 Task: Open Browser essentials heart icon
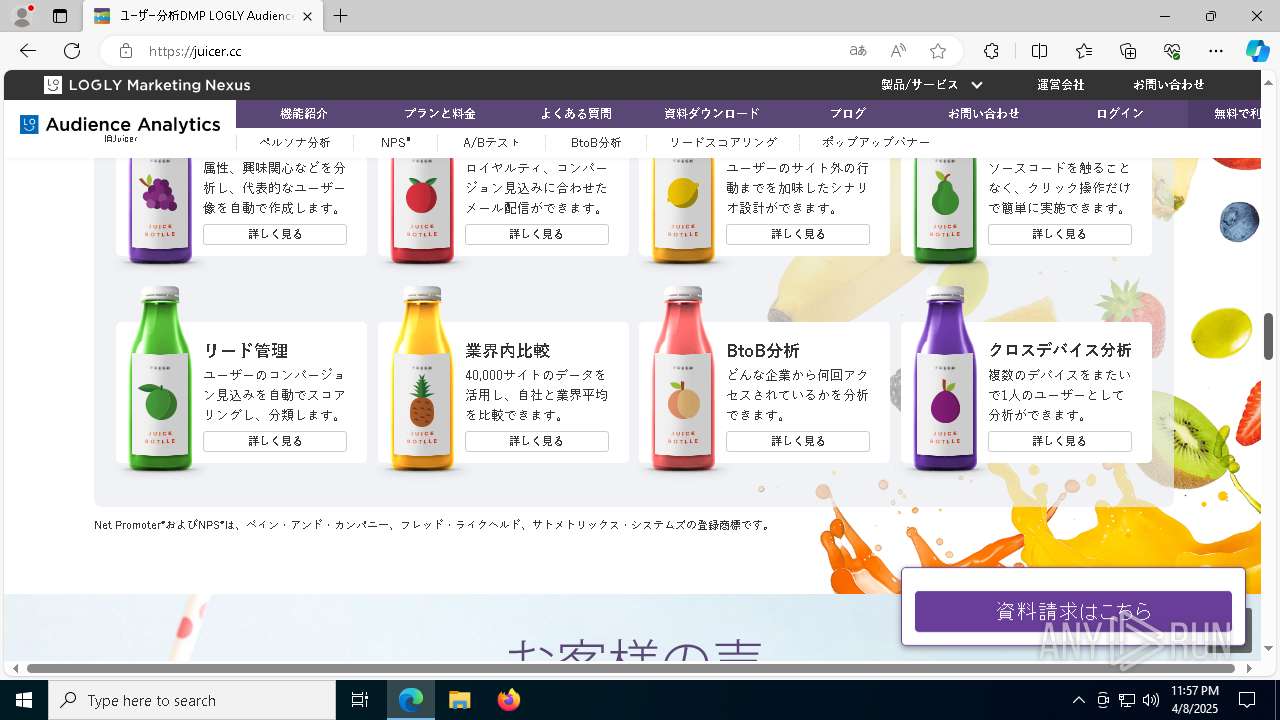tap(1172, 51)
